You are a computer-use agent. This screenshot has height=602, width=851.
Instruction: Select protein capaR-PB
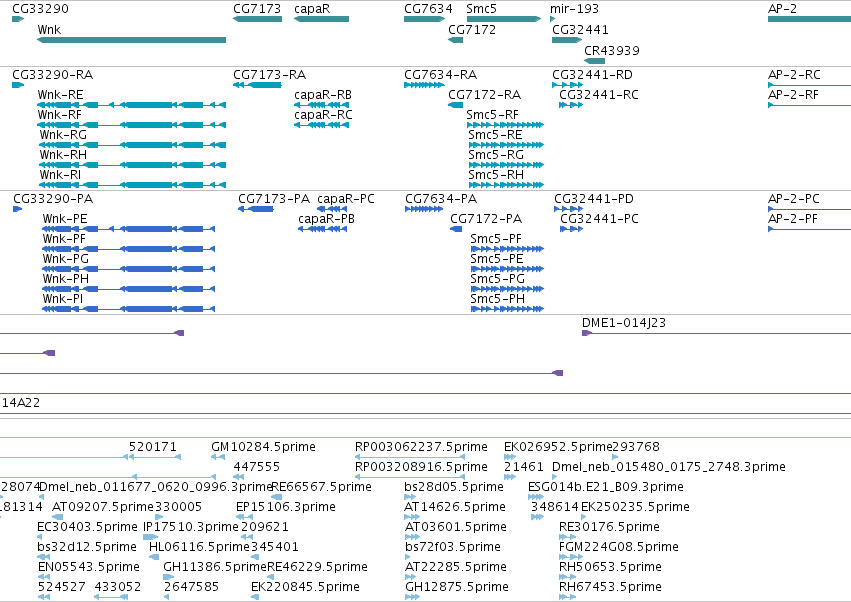[322, 229]
